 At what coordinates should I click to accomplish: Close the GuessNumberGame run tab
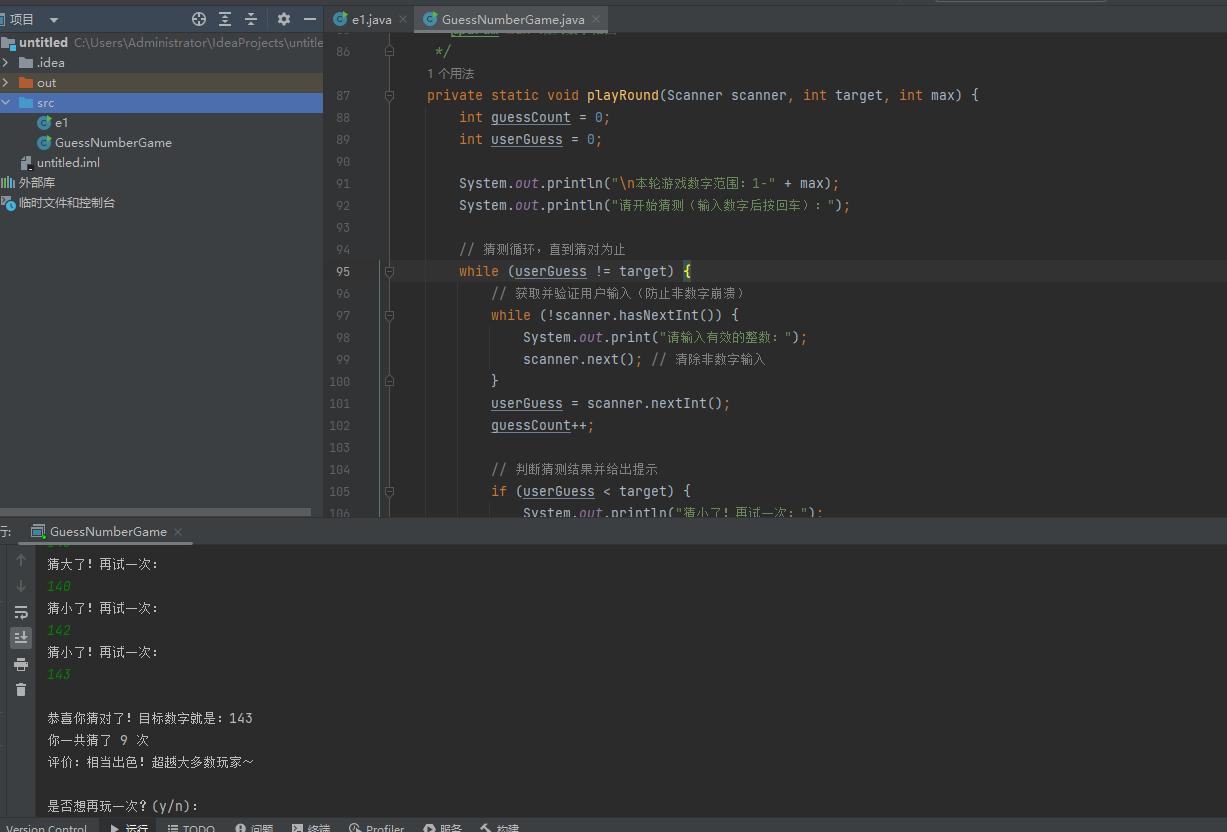tap(178, 532)
